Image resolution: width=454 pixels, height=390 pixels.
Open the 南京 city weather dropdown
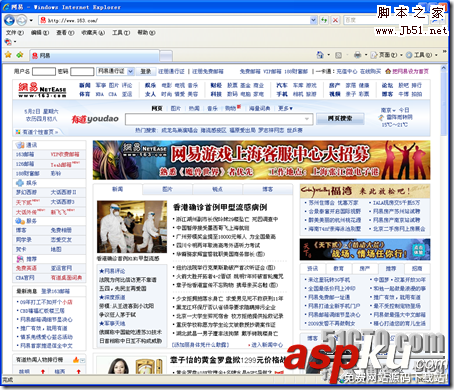pos(388,110)
